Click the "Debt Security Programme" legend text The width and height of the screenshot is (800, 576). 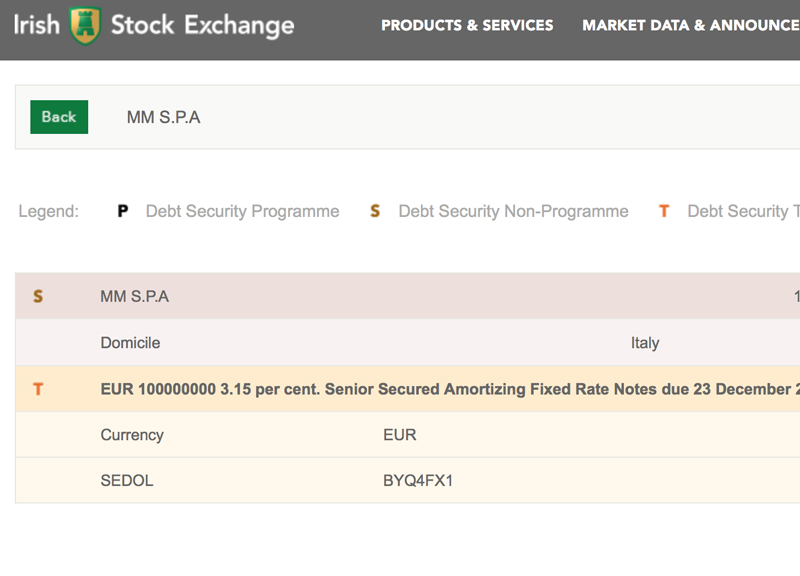click(x=242, y=211)
